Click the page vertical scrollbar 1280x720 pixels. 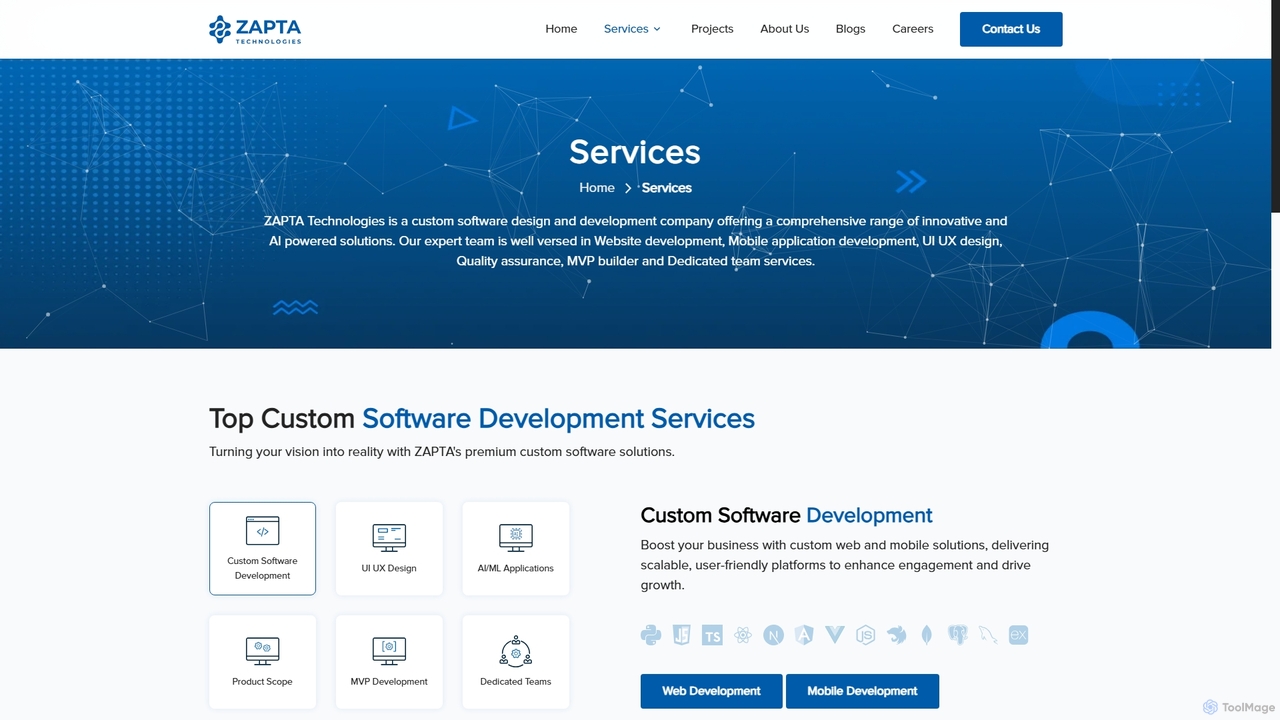[1275, 106]
